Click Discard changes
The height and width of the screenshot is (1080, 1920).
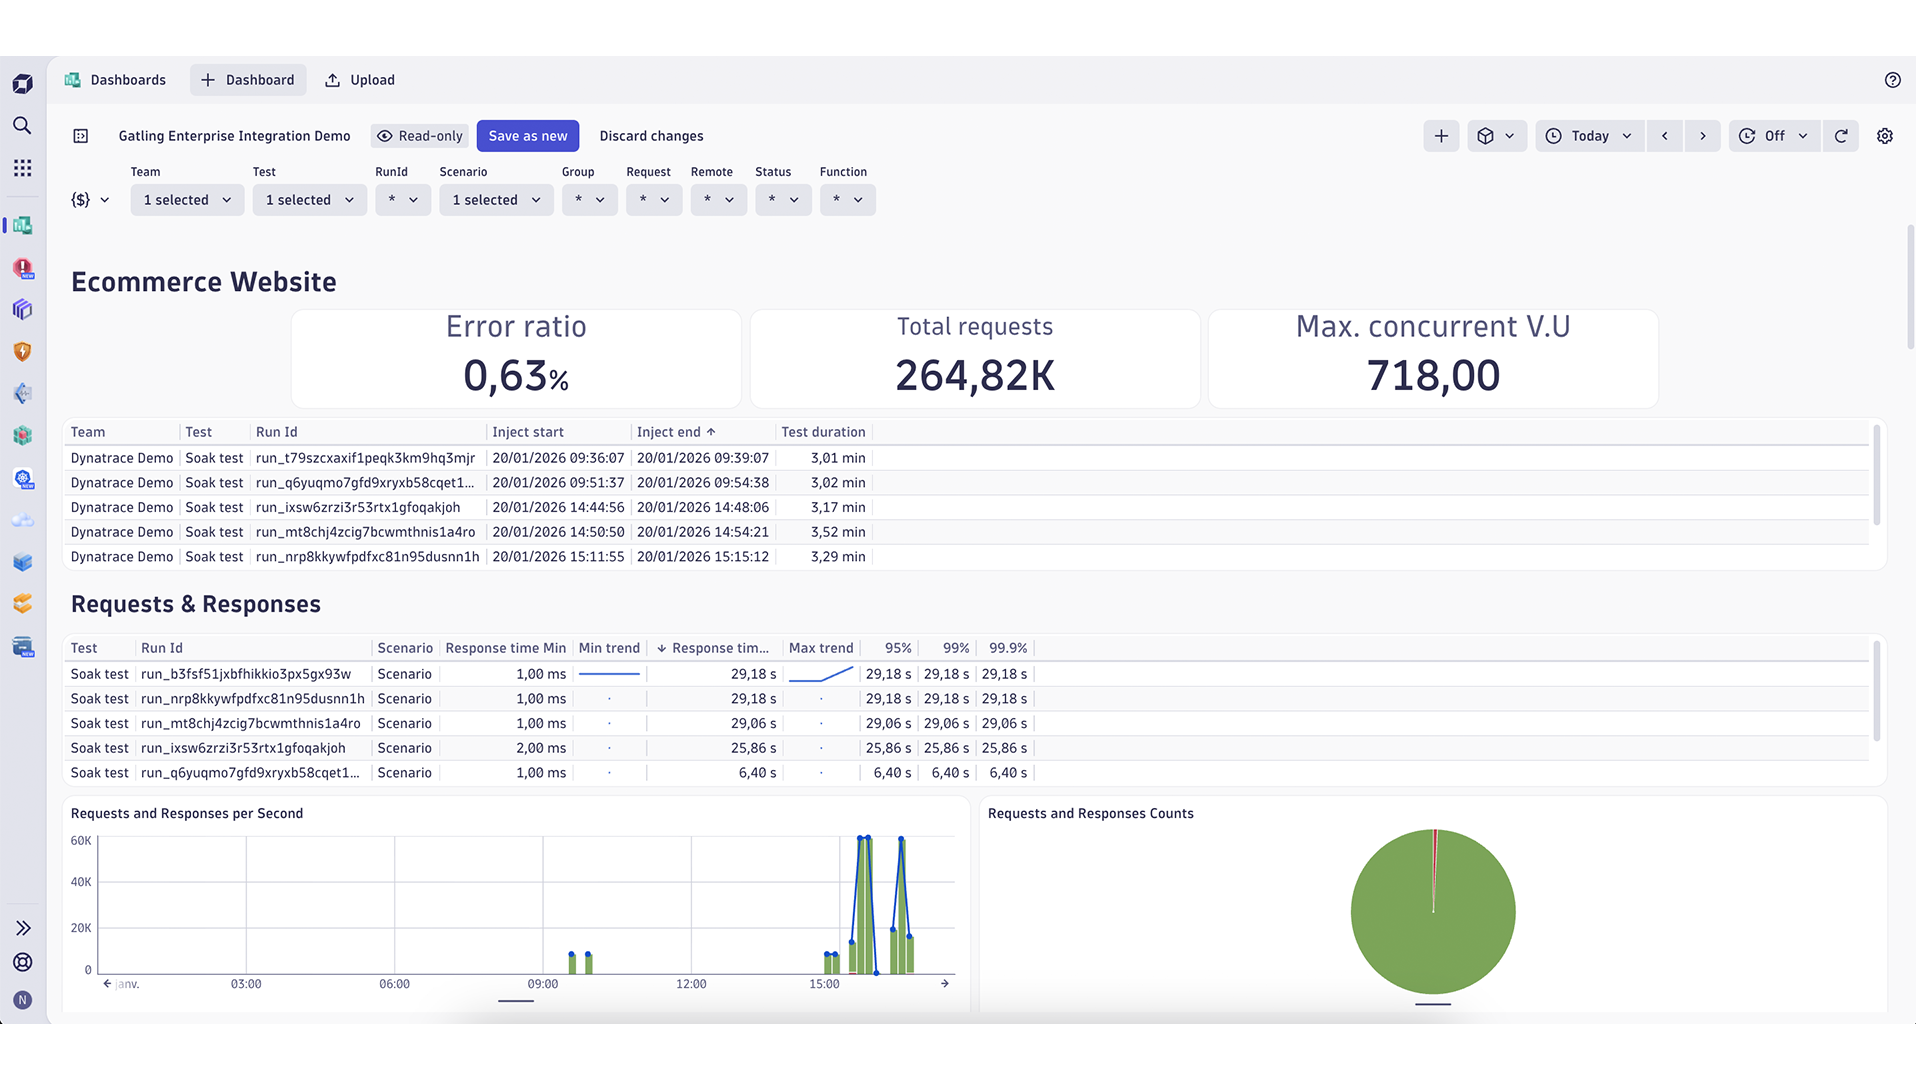click(x=651, y=136)
